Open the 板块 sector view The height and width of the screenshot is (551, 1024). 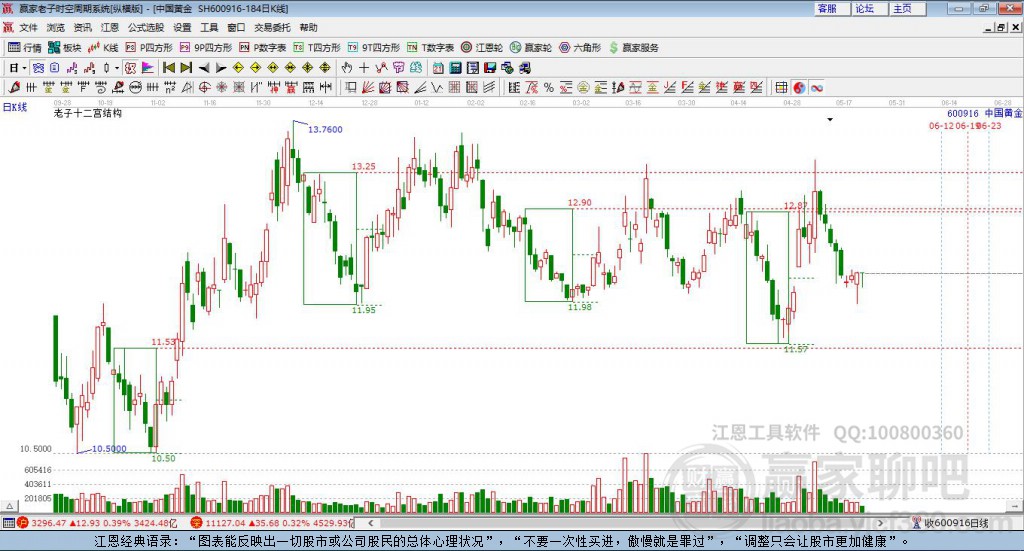click(x=64, y=48)
